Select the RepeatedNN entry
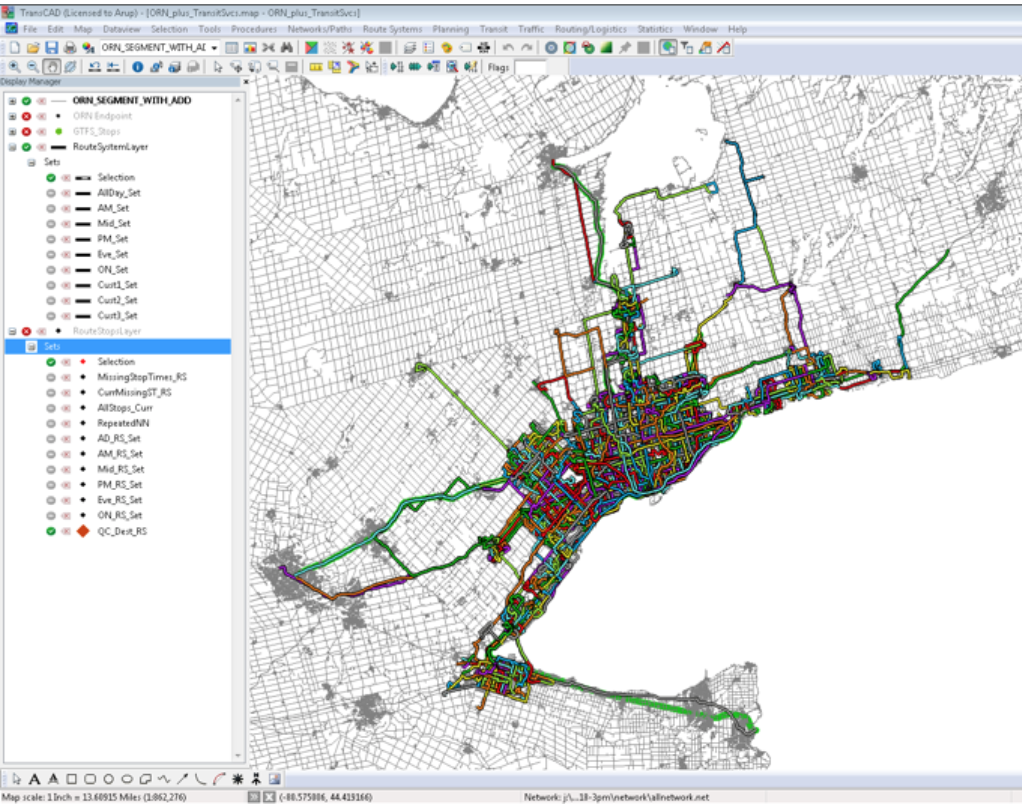Screen dimensions: 1022x808 click(x=123, y=424)
